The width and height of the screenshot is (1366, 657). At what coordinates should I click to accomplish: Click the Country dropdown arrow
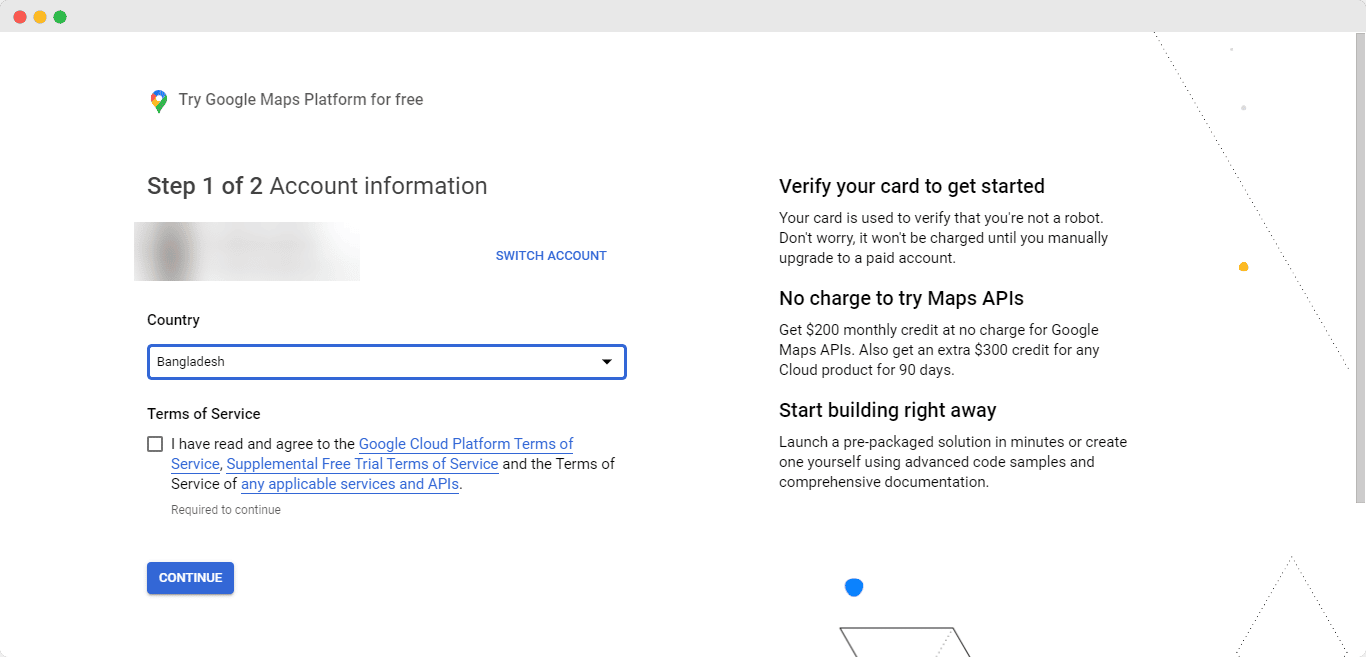coord(606,362)
